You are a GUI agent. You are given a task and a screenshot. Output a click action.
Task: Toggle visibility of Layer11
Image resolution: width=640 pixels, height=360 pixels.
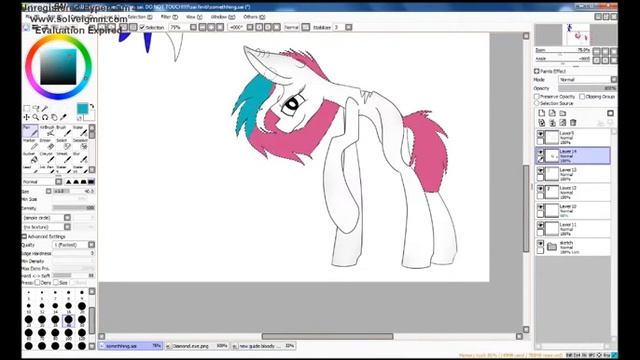click(540, 225)
